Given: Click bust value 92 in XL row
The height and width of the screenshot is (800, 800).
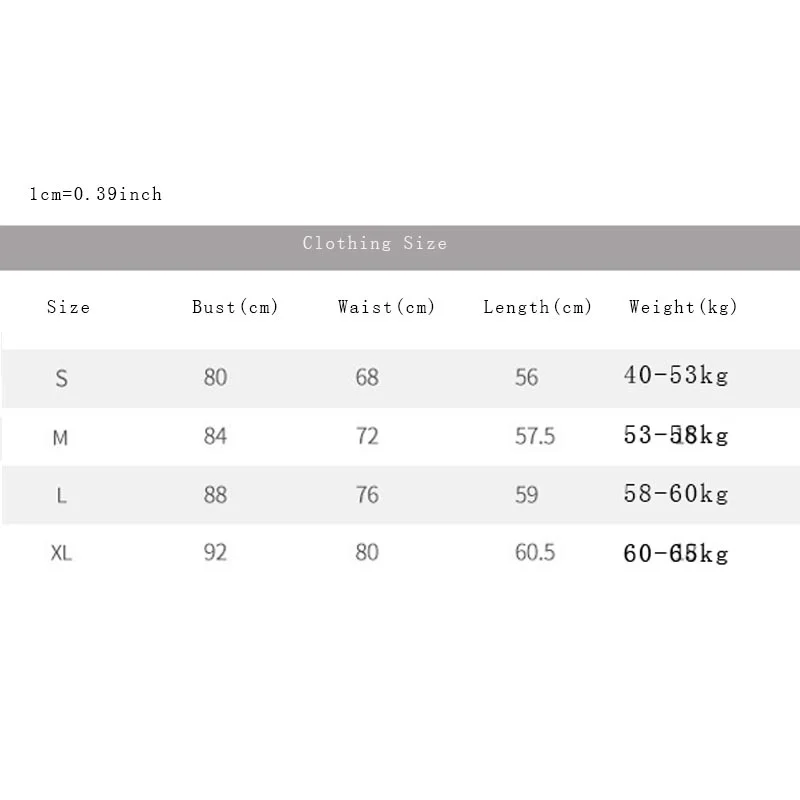Looking at the screenshot, I should (x=215, y=552).
